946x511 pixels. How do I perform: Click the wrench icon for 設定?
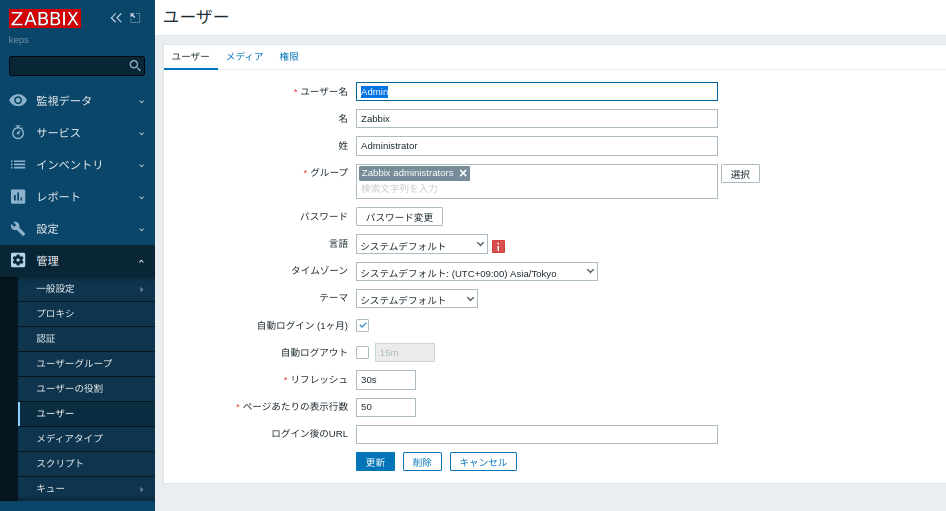[18, 229]
